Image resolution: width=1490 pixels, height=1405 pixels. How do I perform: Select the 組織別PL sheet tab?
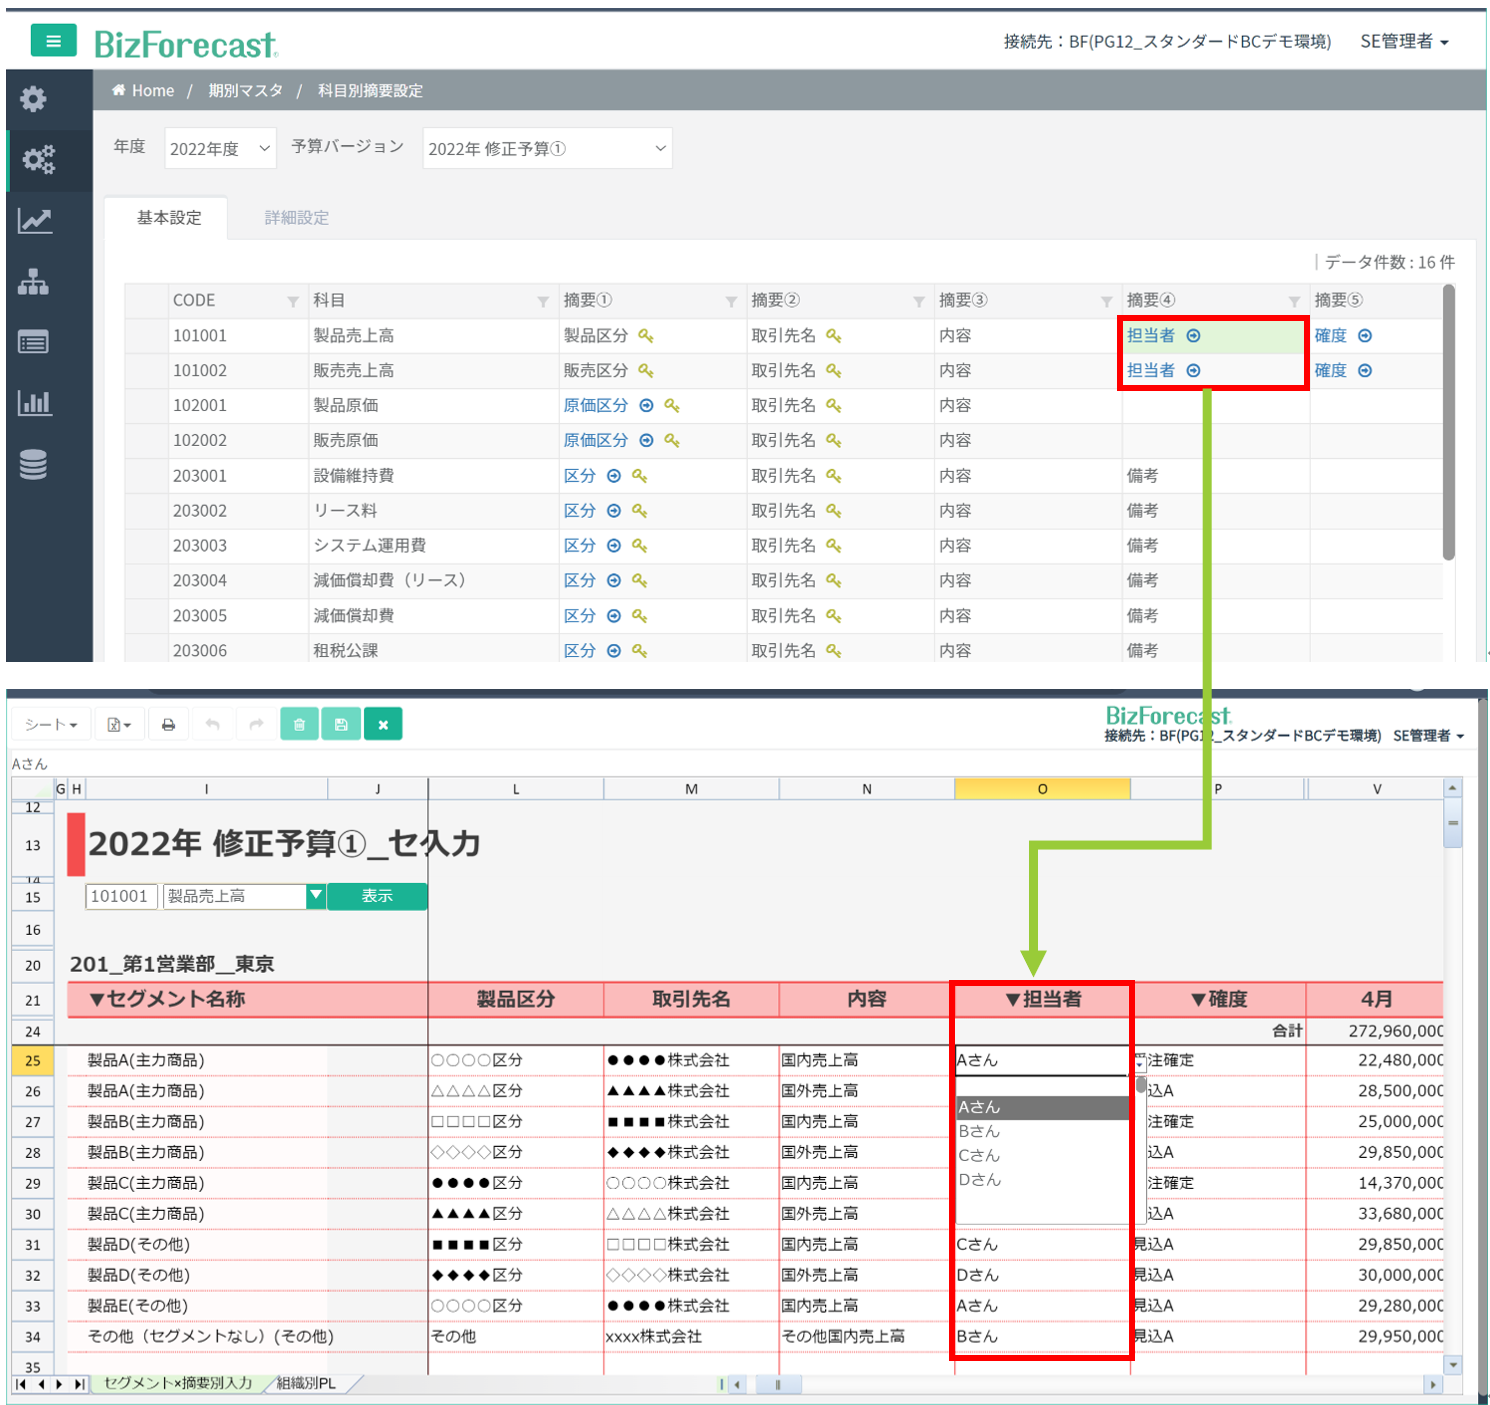point(307,1383)
